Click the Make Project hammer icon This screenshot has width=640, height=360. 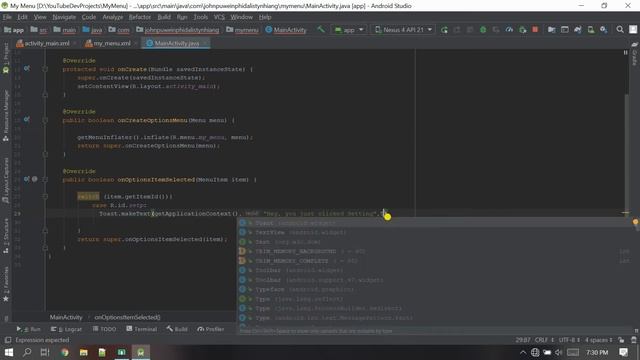pos(321,29)
